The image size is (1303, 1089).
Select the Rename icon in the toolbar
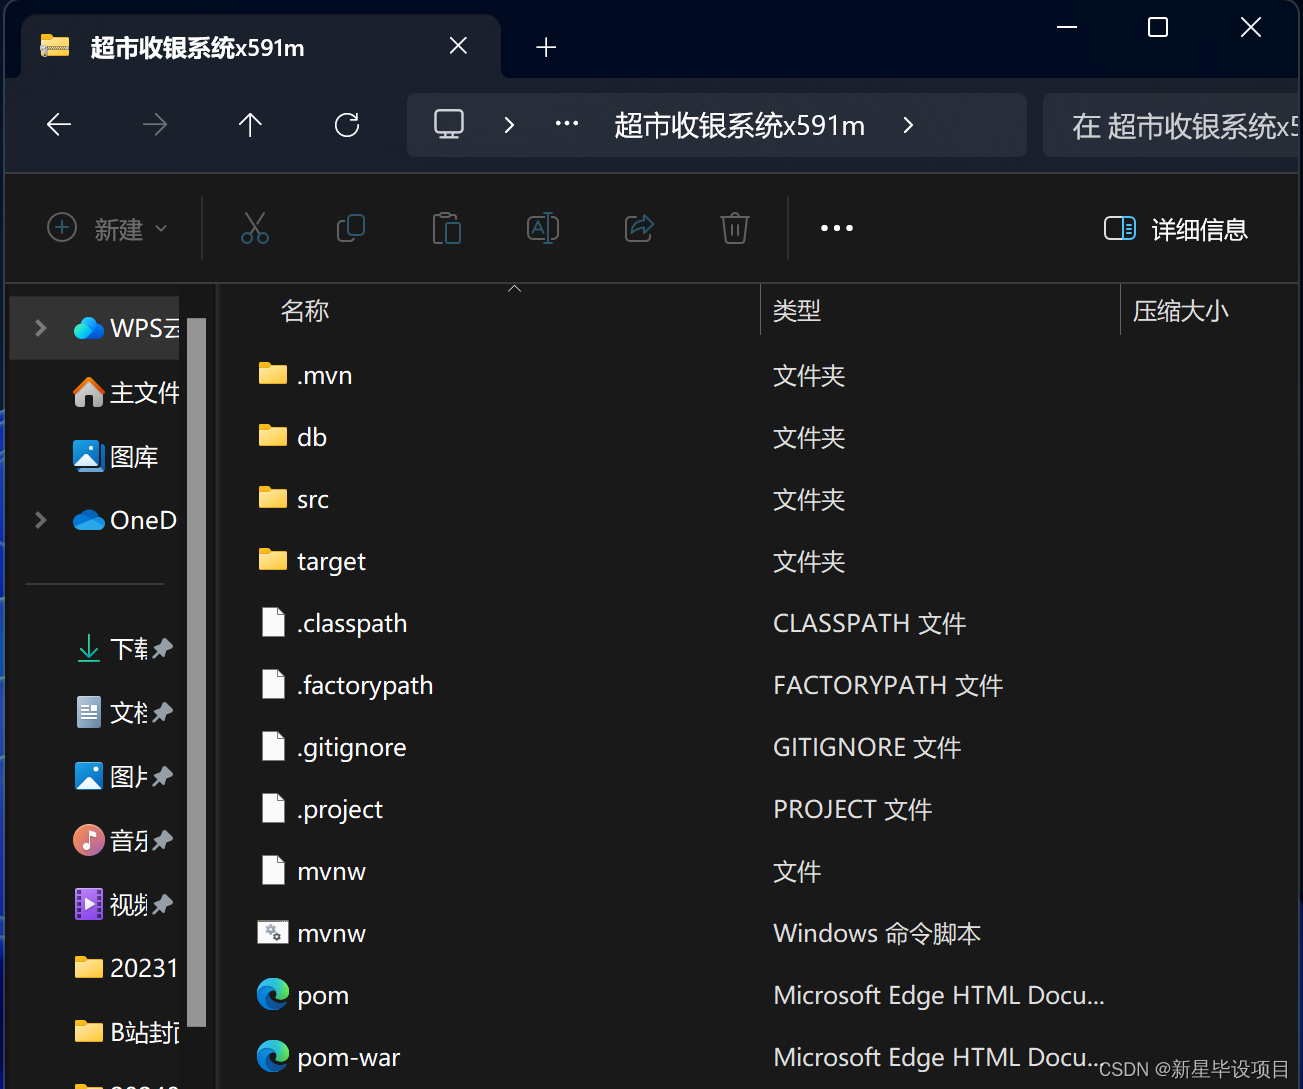[x=543, y=228]
